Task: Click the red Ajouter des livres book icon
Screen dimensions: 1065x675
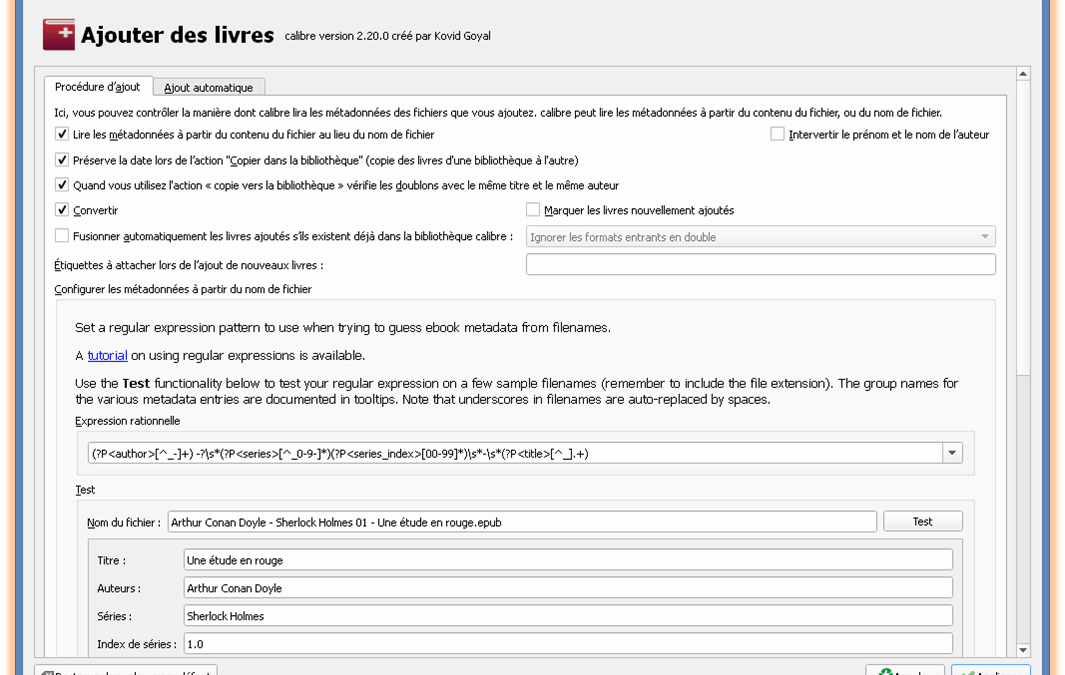Action: coord(58,34)
